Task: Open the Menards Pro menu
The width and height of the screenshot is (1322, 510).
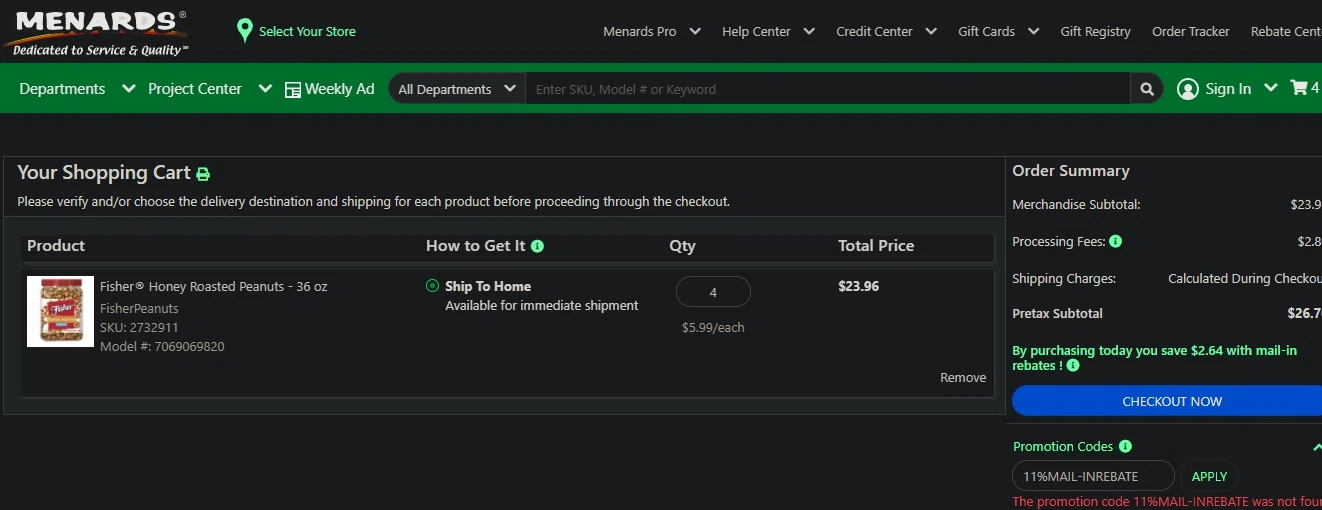Action: coord(652,32)
